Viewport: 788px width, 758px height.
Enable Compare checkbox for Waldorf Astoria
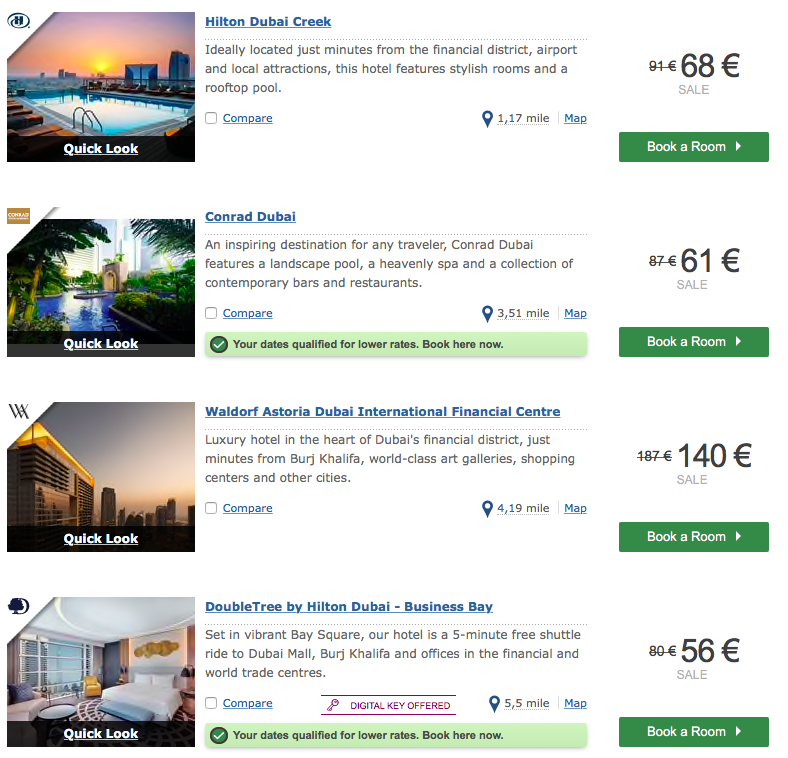pos(211,508)
